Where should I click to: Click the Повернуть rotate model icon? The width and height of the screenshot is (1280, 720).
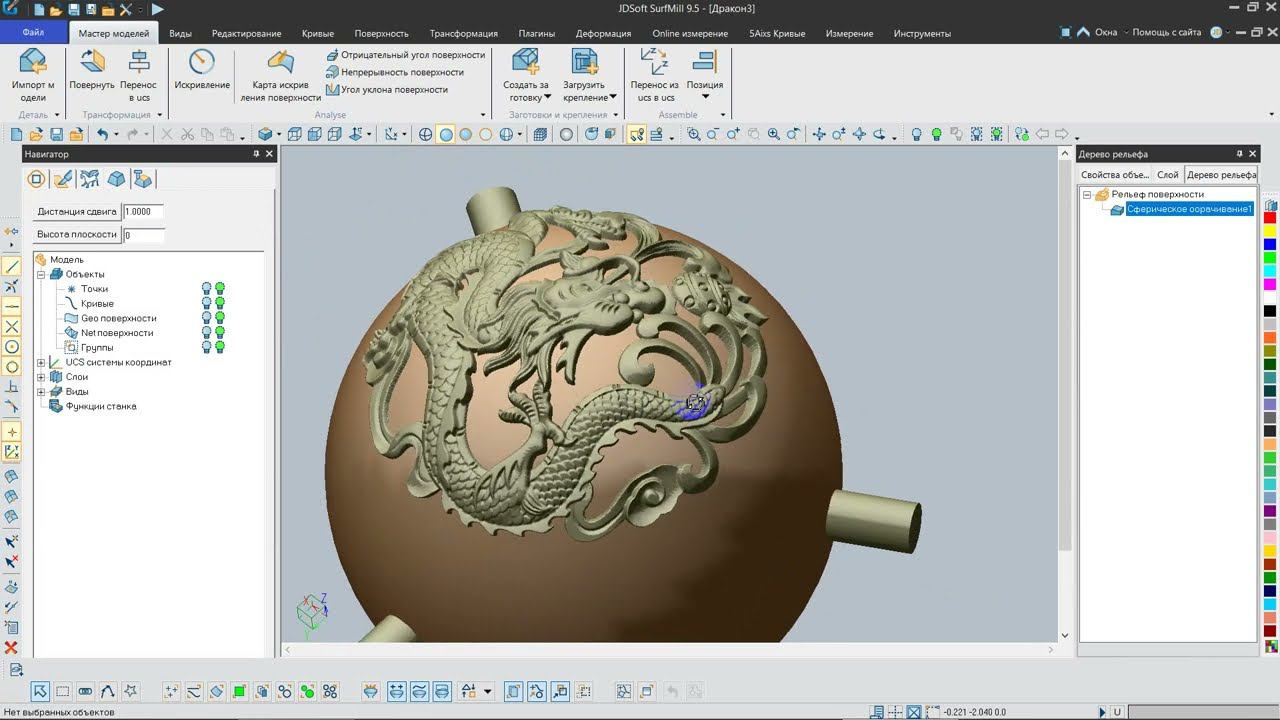pyautogui.click(x=92, y=63)
